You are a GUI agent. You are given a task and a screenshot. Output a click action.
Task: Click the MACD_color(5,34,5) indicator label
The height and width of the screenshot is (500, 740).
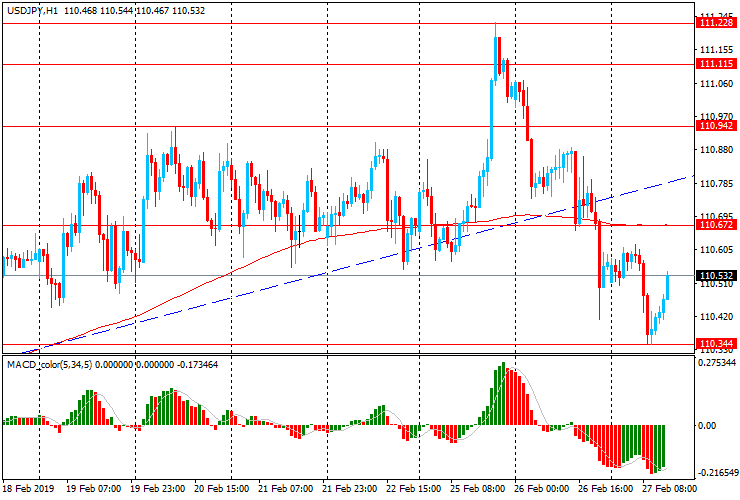50,365
